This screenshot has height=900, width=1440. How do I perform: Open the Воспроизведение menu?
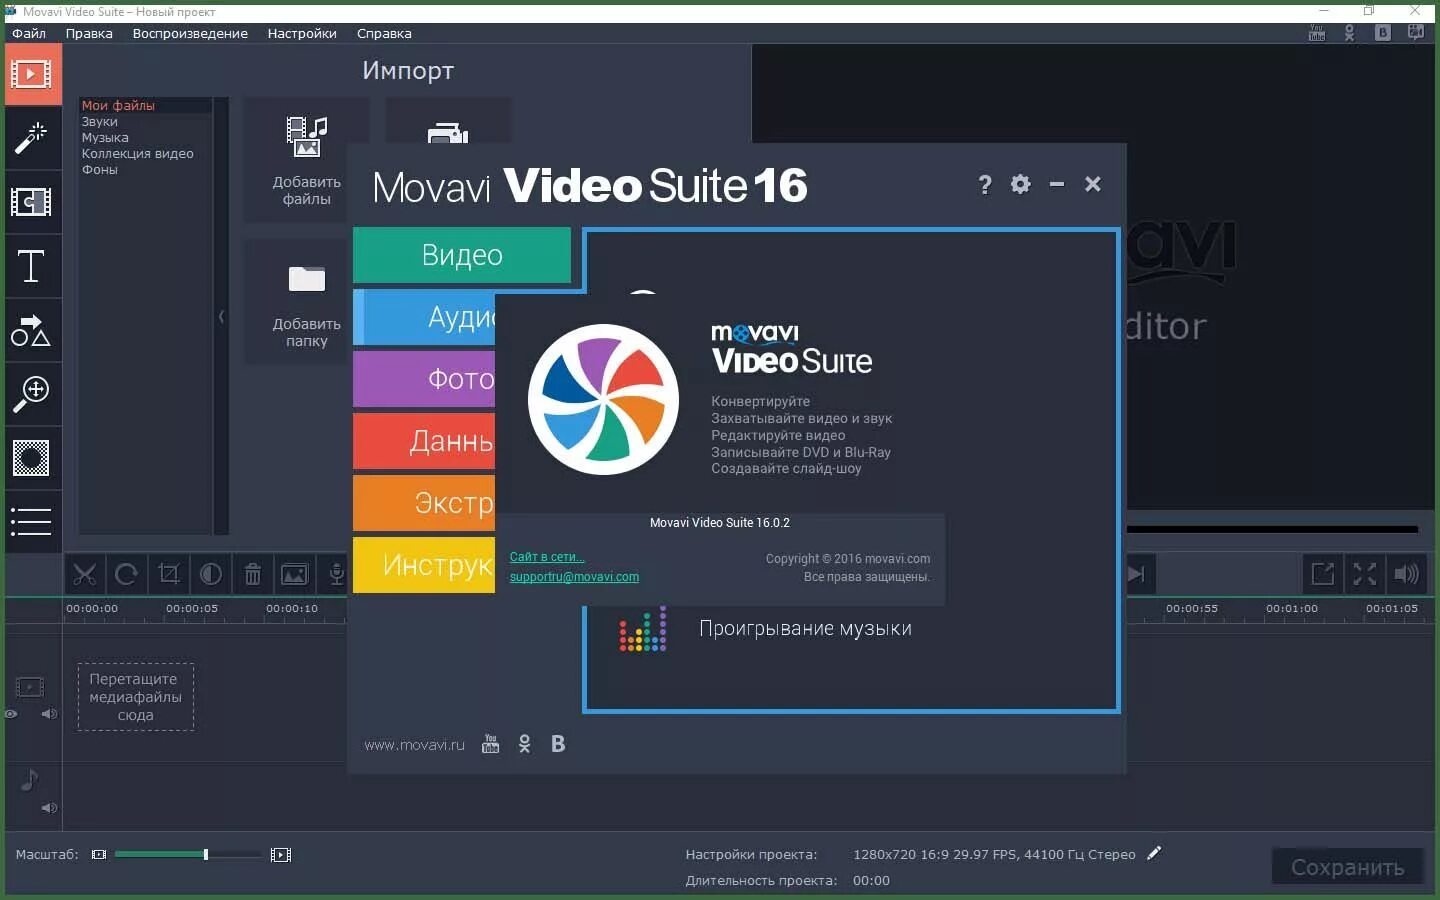(190, 33)
